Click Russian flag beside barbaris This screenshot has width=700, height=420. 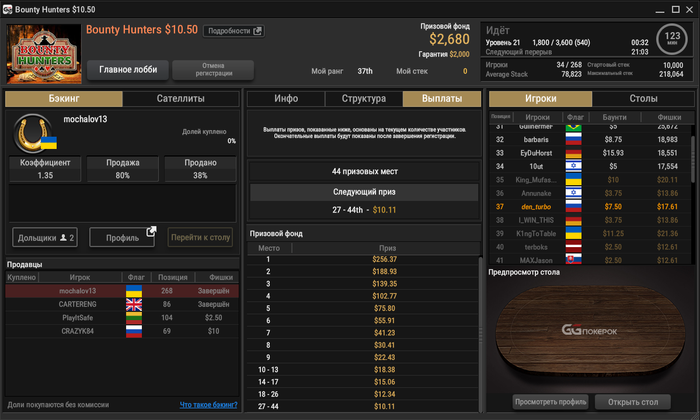click(574, 140)
